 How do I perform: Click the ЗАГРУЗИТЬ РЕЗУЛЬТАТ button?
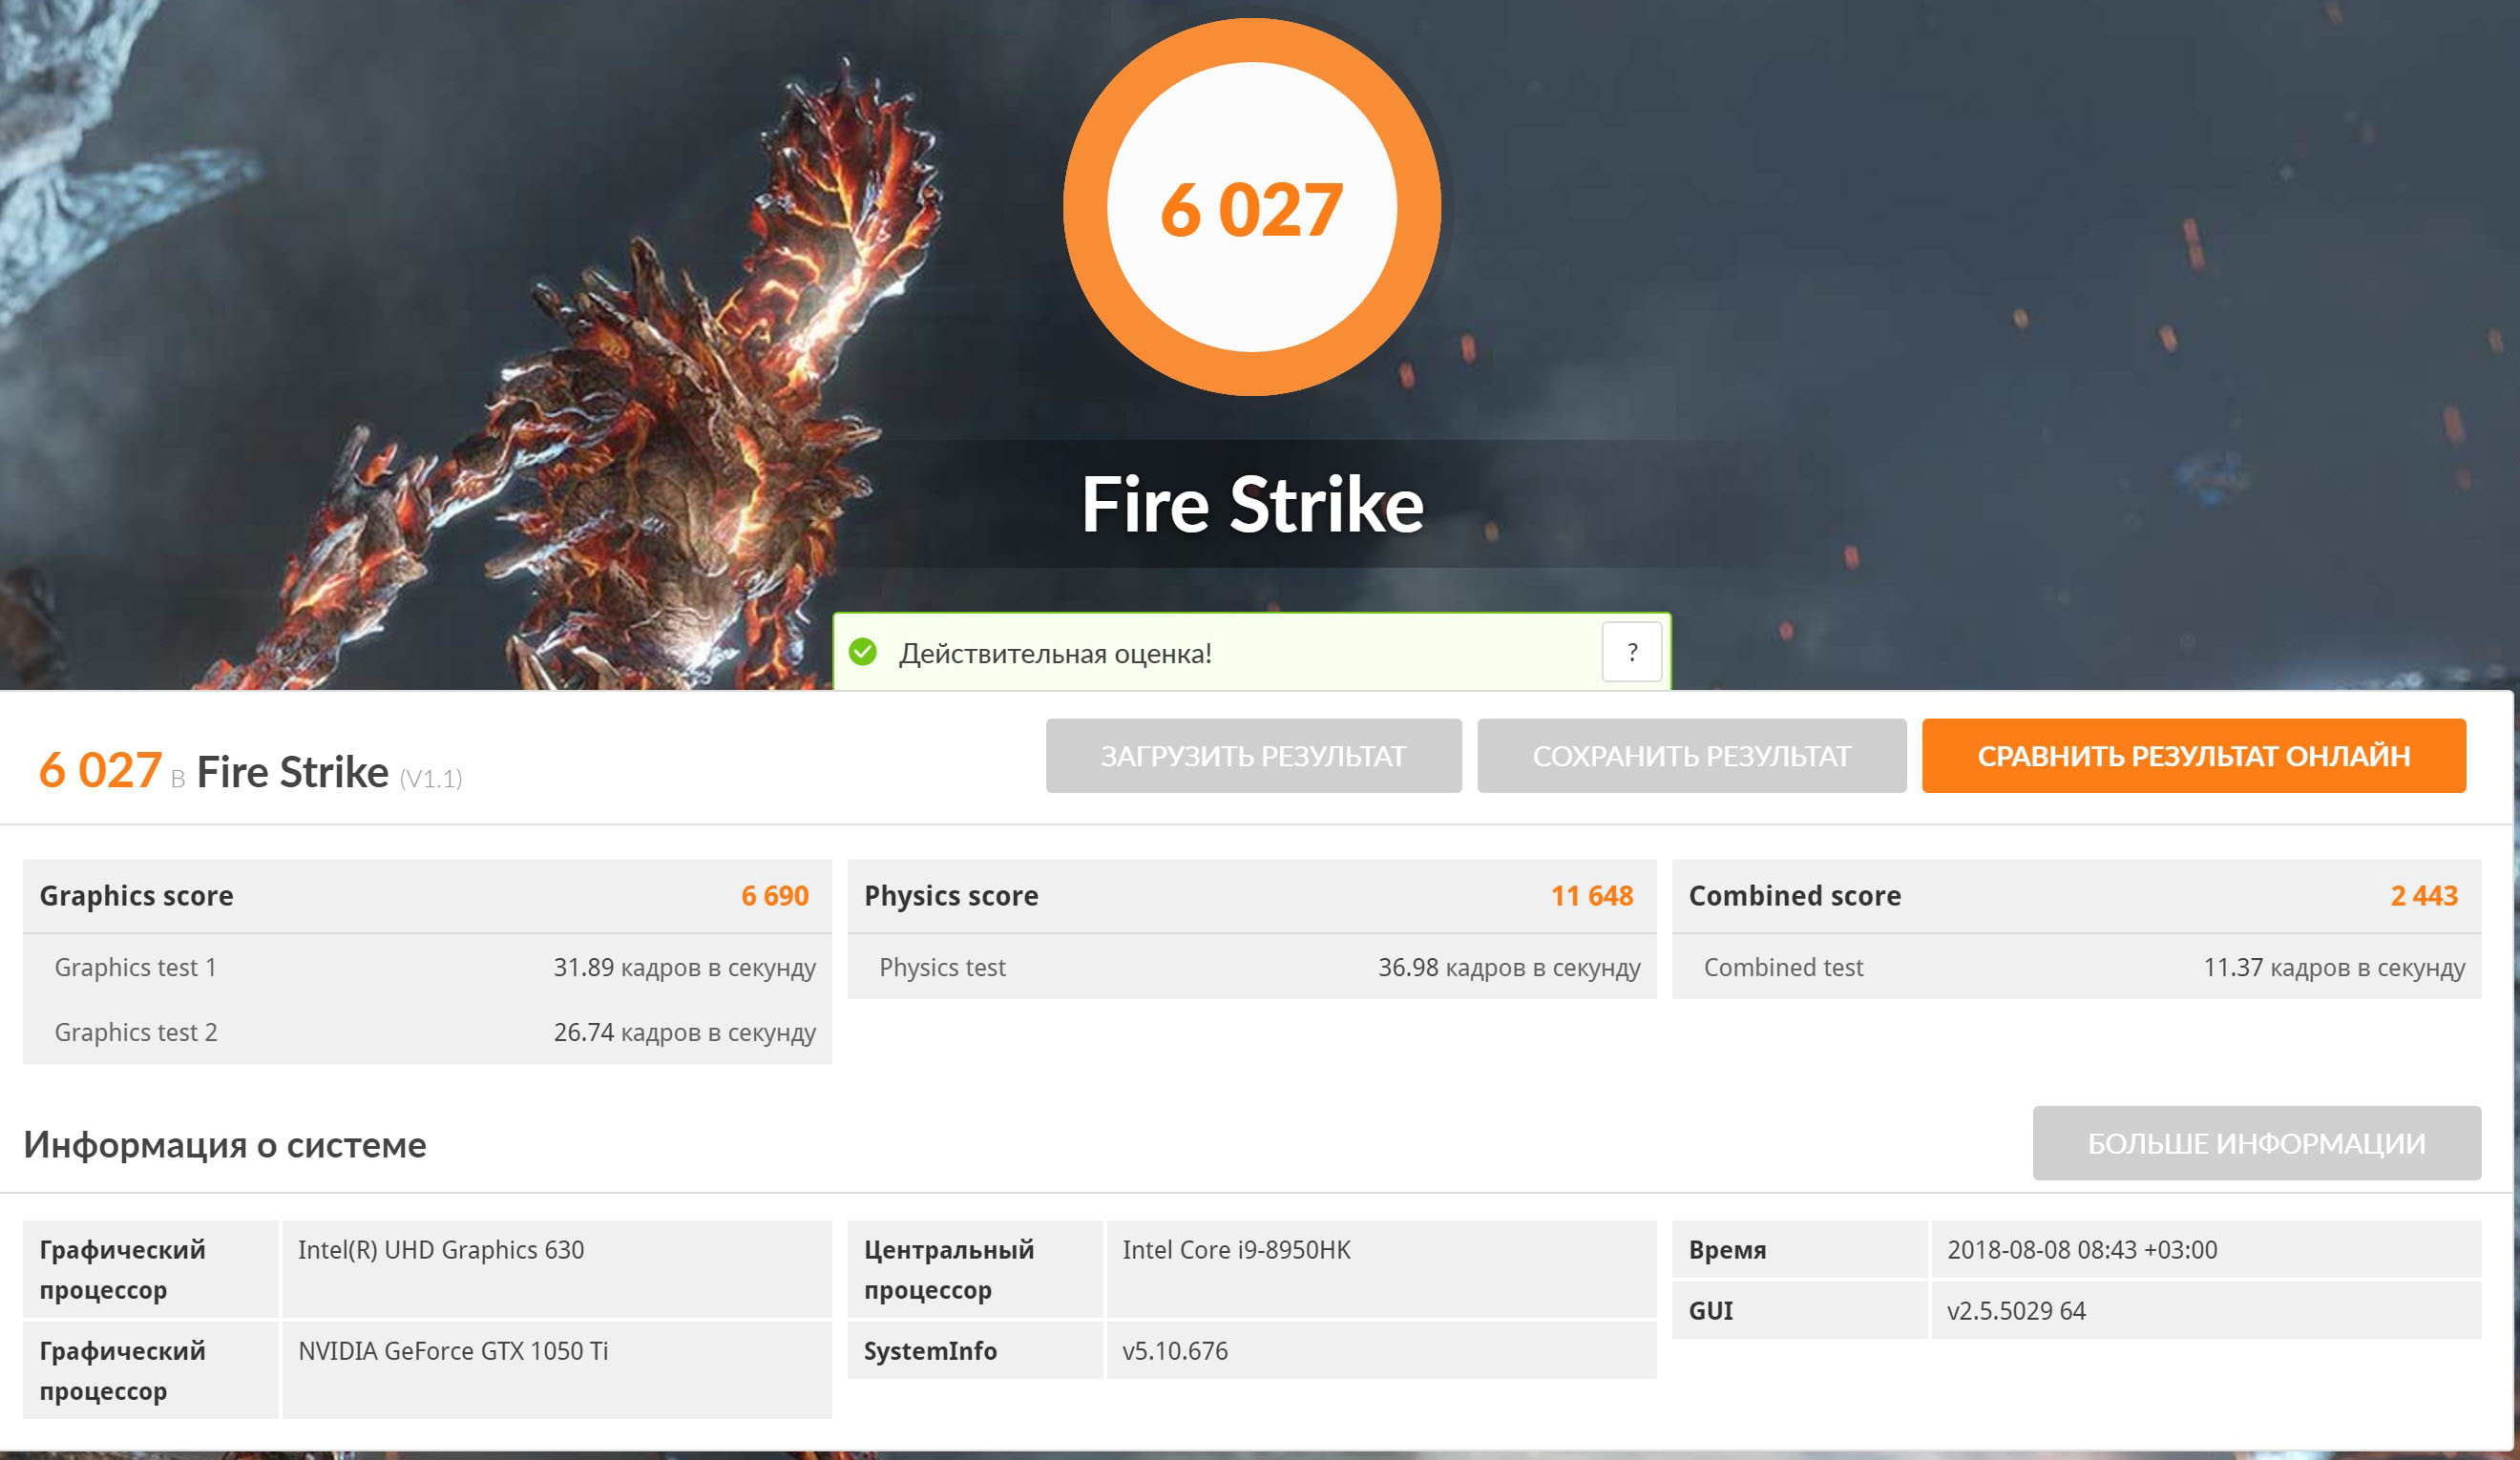(1253, 756)
